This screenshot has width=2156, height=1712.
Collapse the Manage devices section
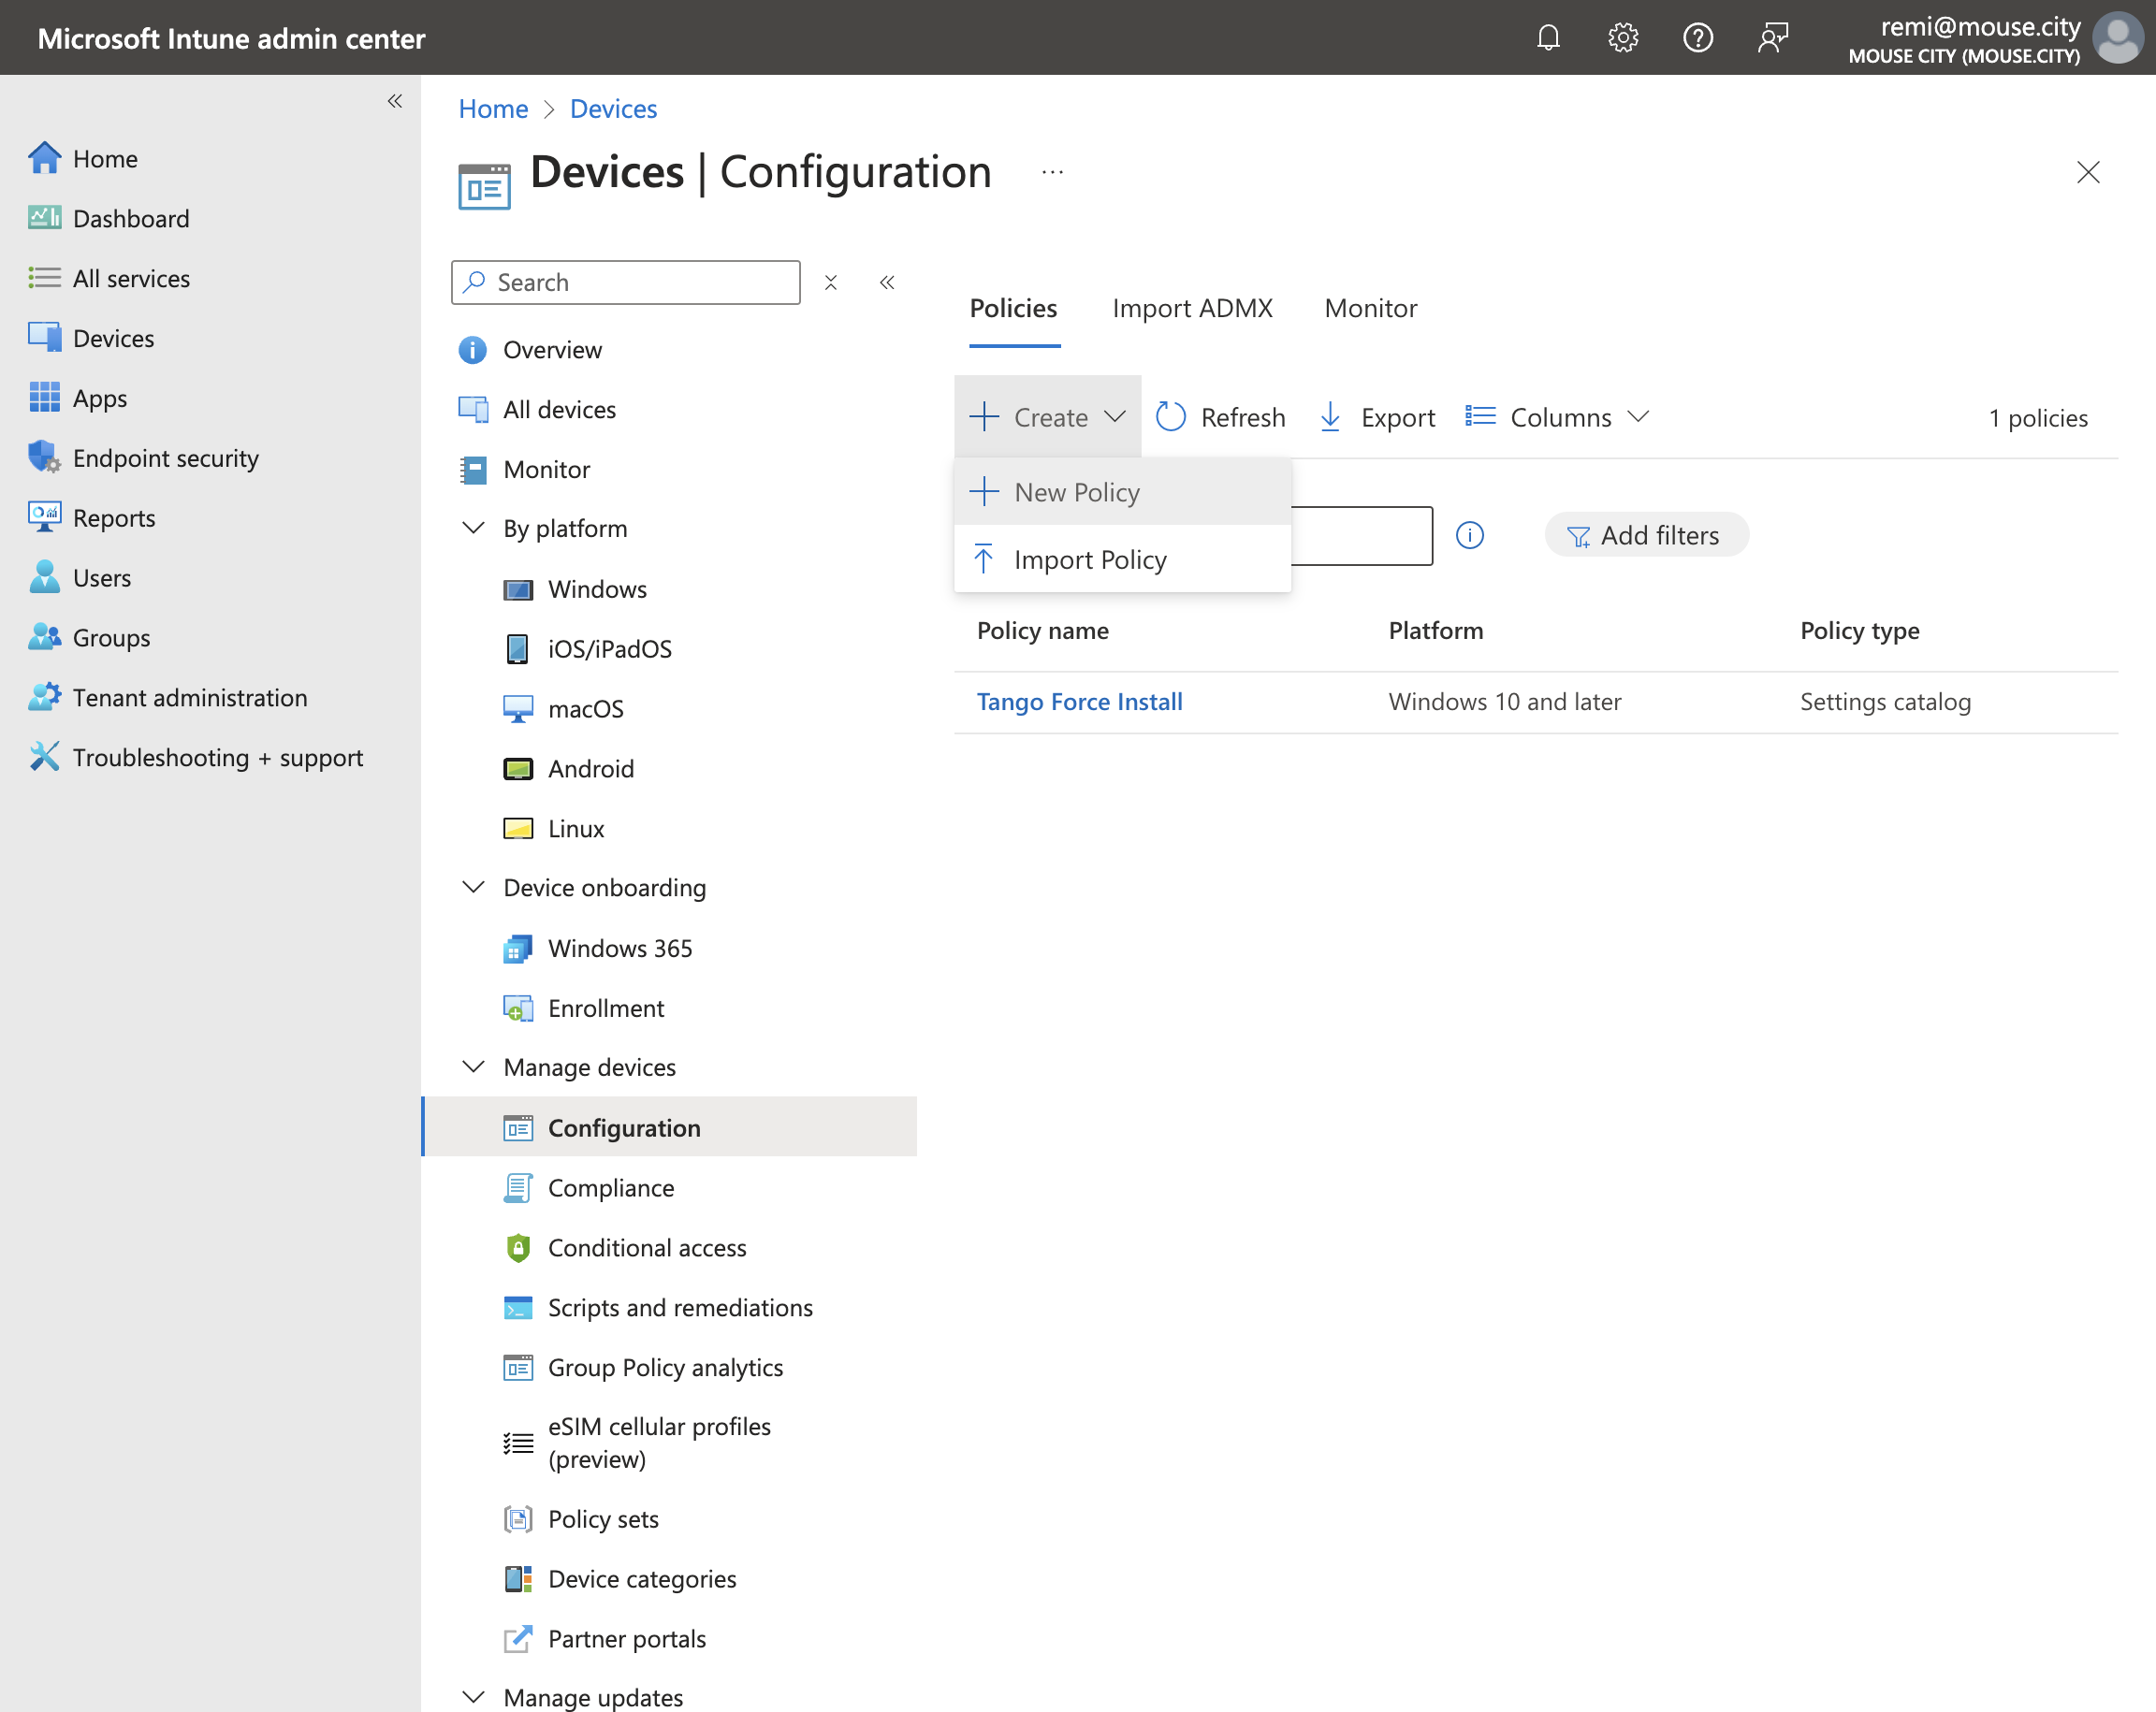[473, 1067]
